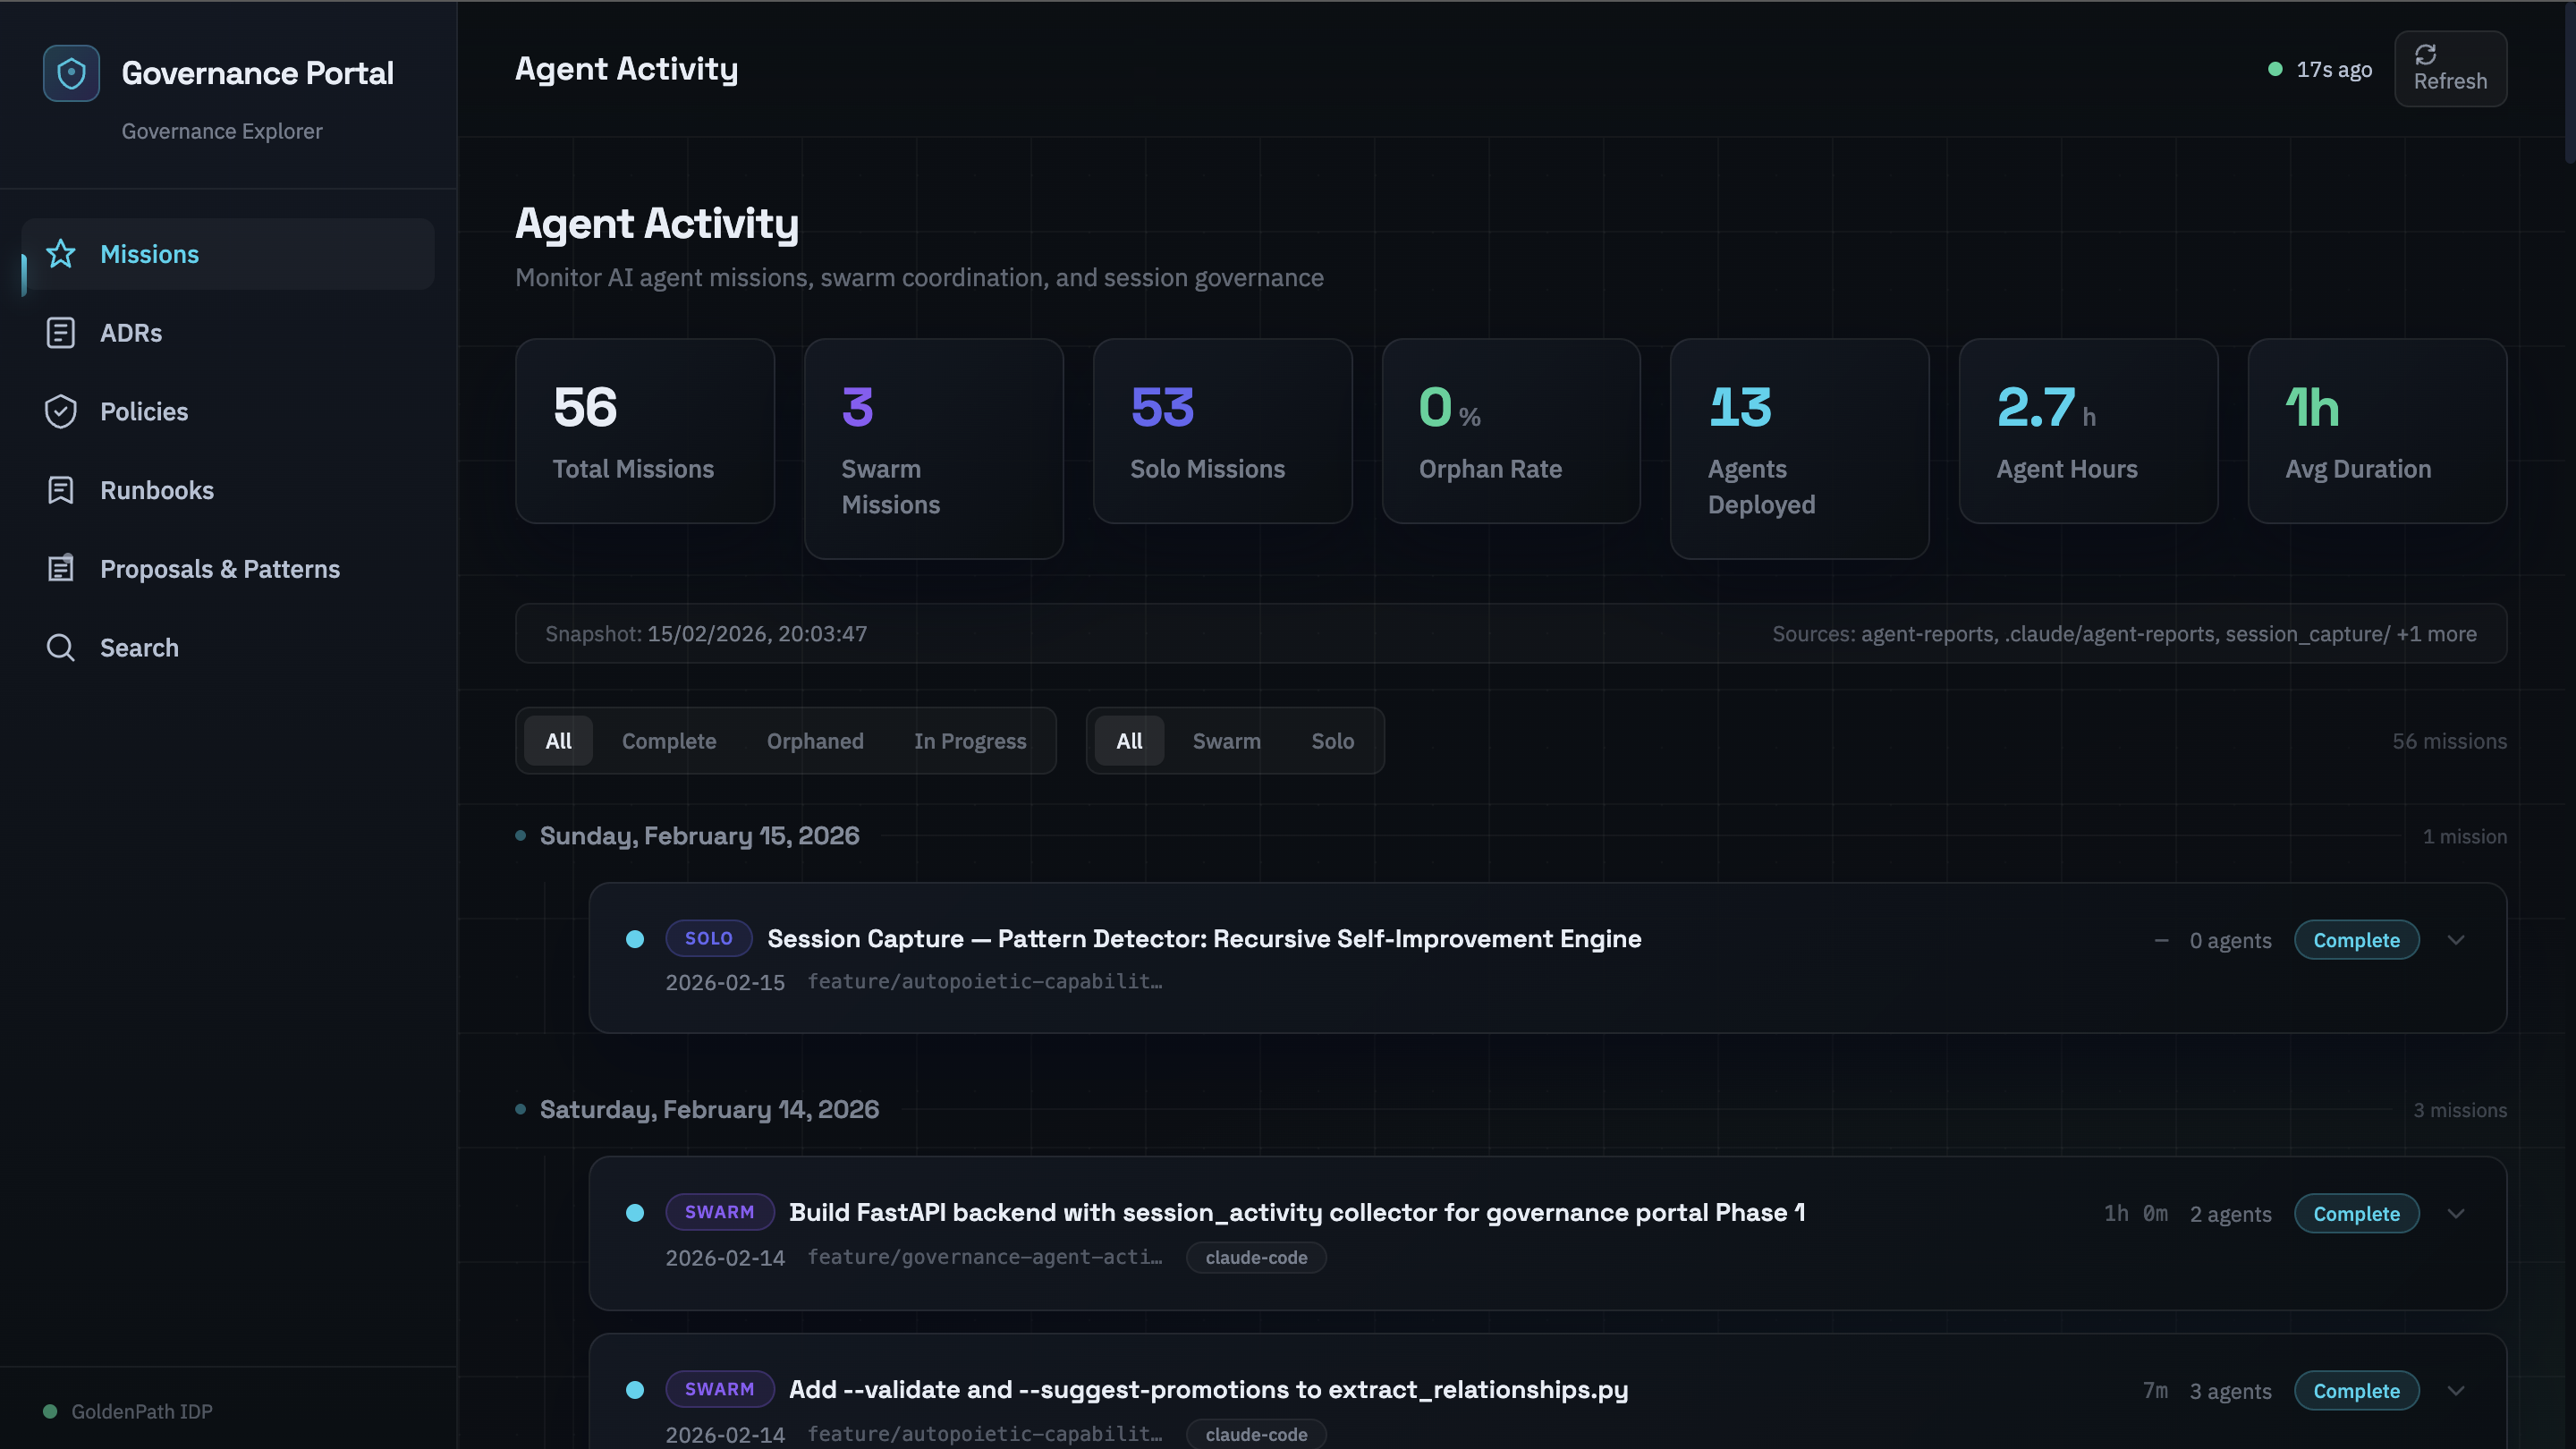Toggle the Solo mission type filter
This screenshot has width=2576, height=1449.
point(1332,741)
